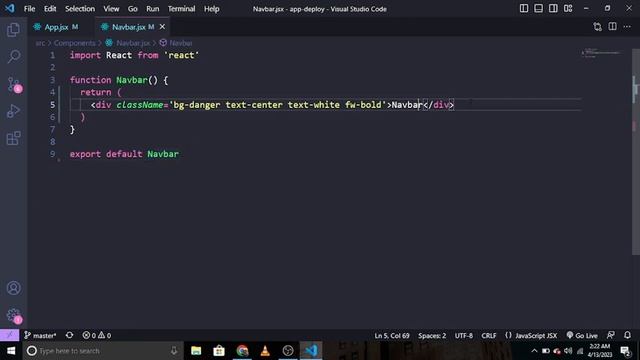The width and height of the screenshot is (640, 360).
Task: Open the Extensions view
Action: point(13,138)
